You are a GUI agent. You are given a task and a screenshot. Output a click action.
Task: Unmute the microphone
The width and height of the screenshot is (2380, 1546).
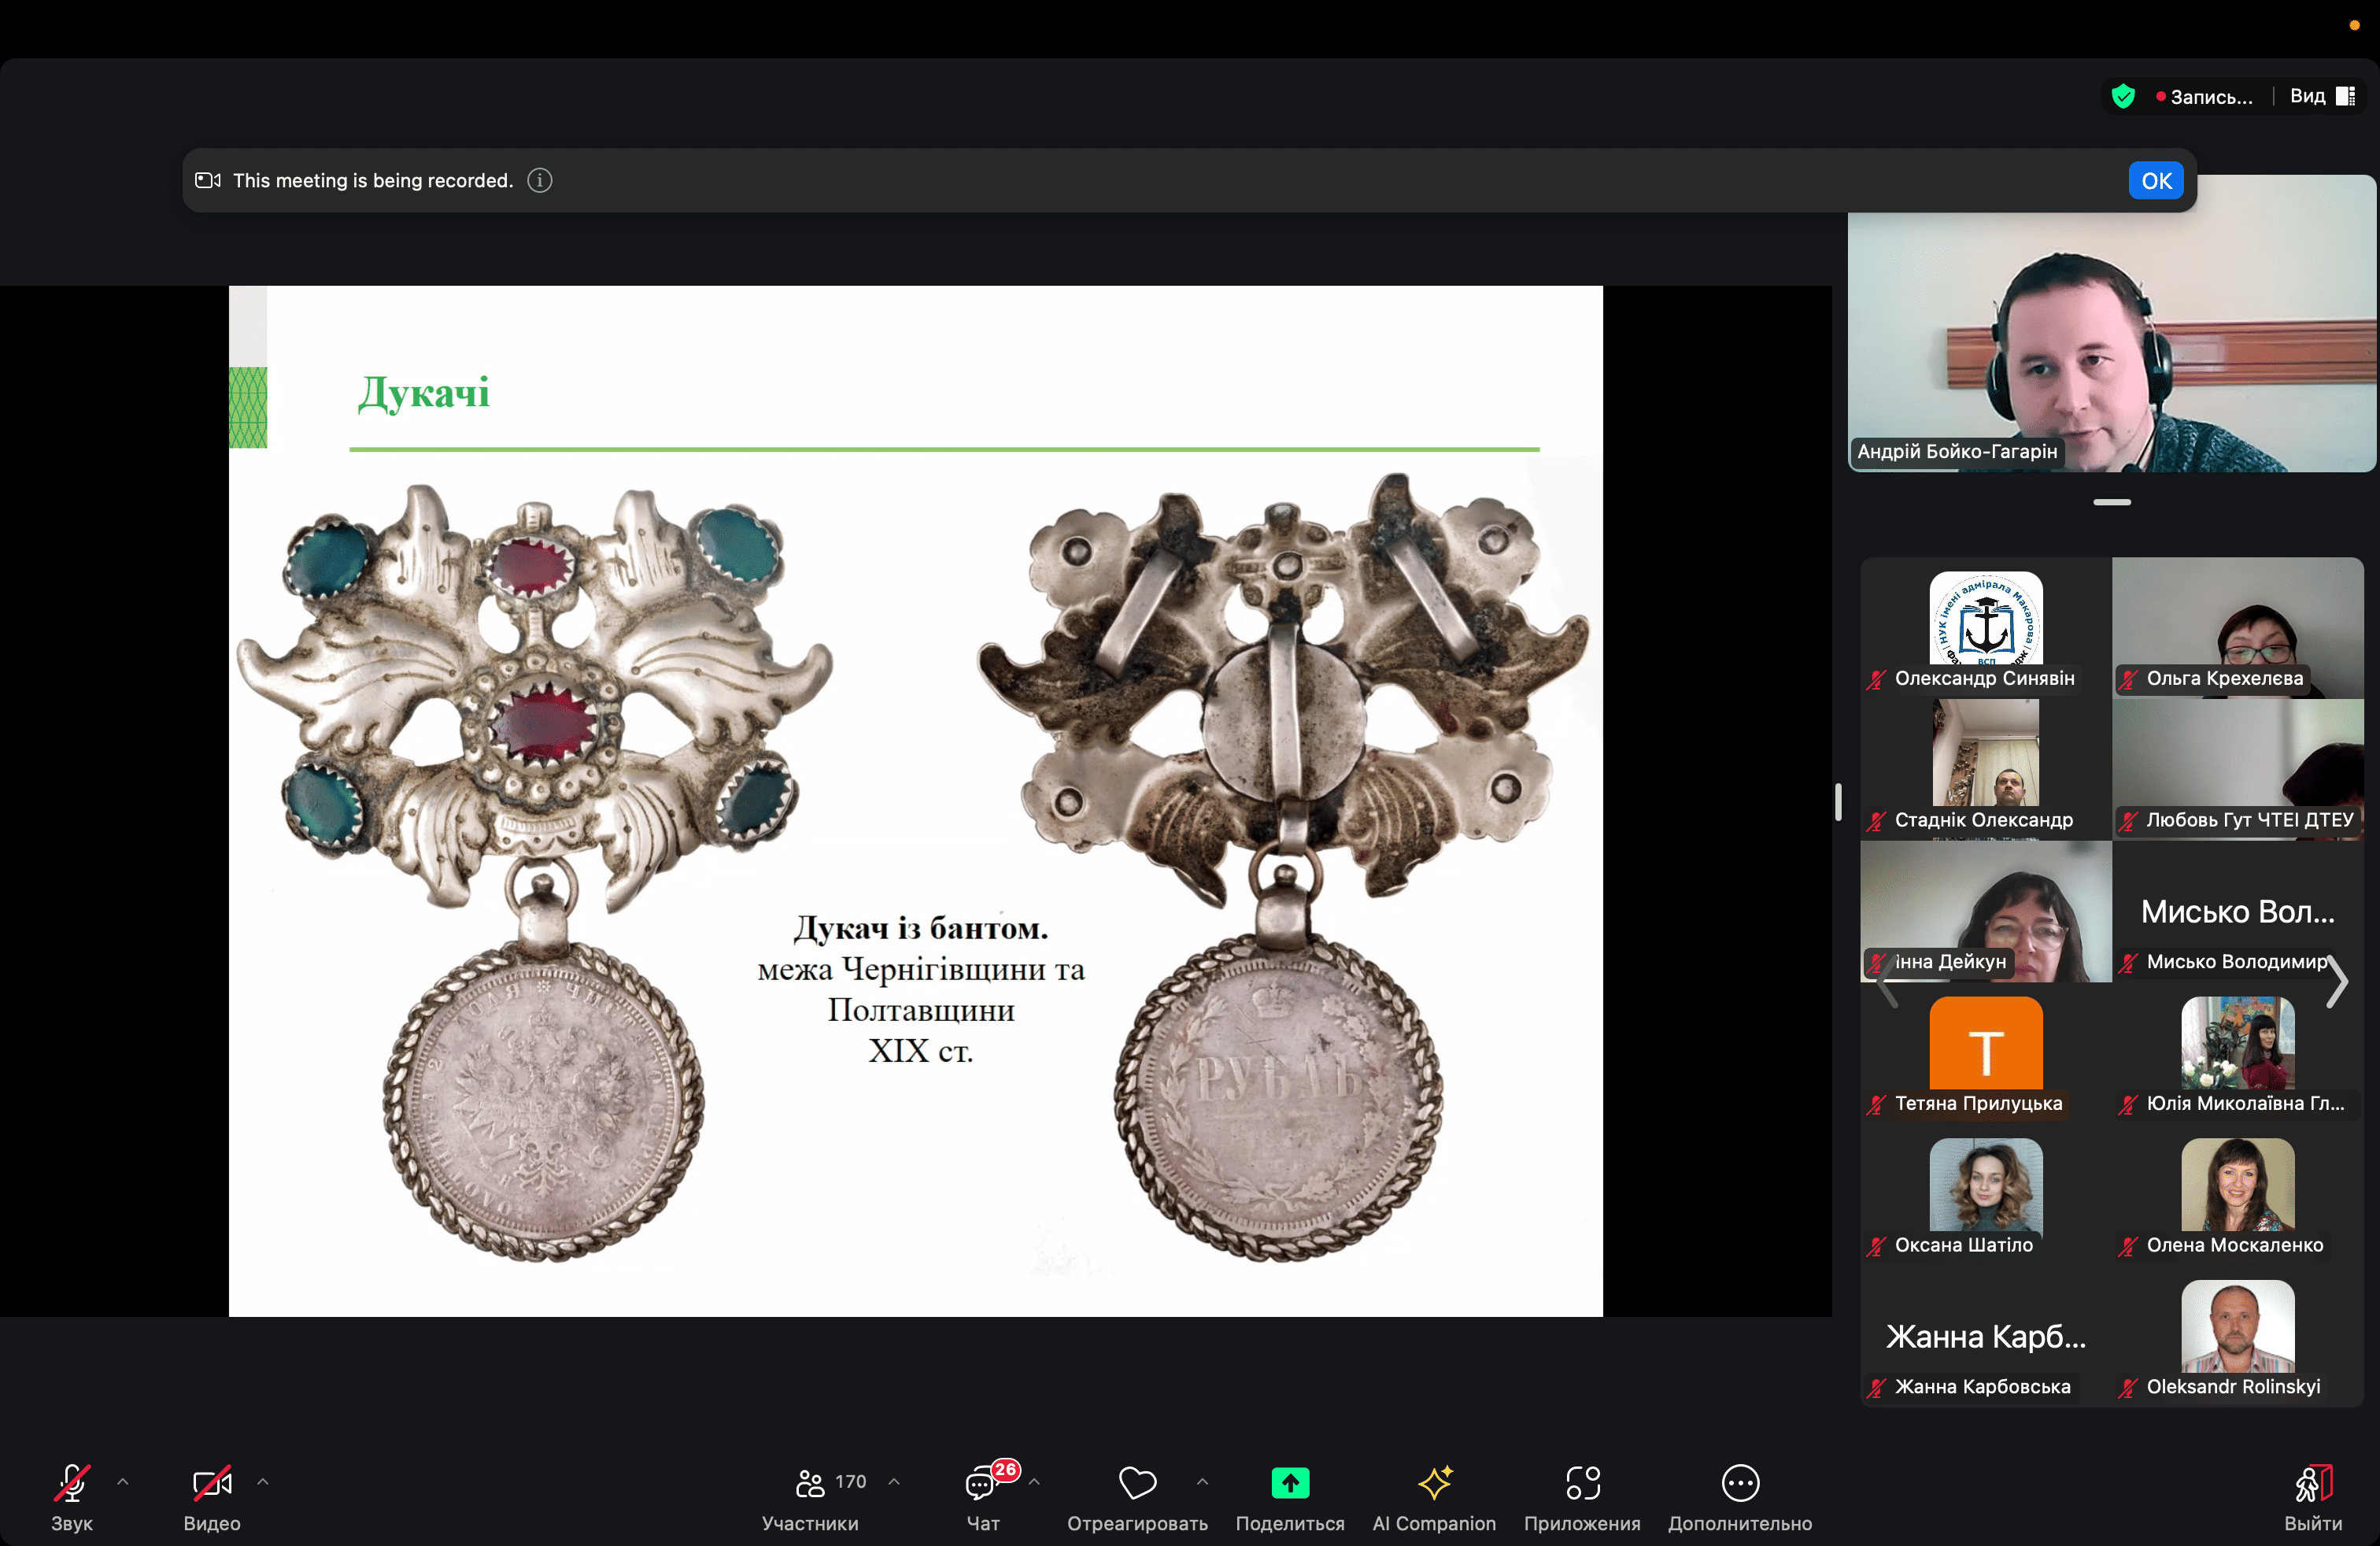[x=71, y=1483]
